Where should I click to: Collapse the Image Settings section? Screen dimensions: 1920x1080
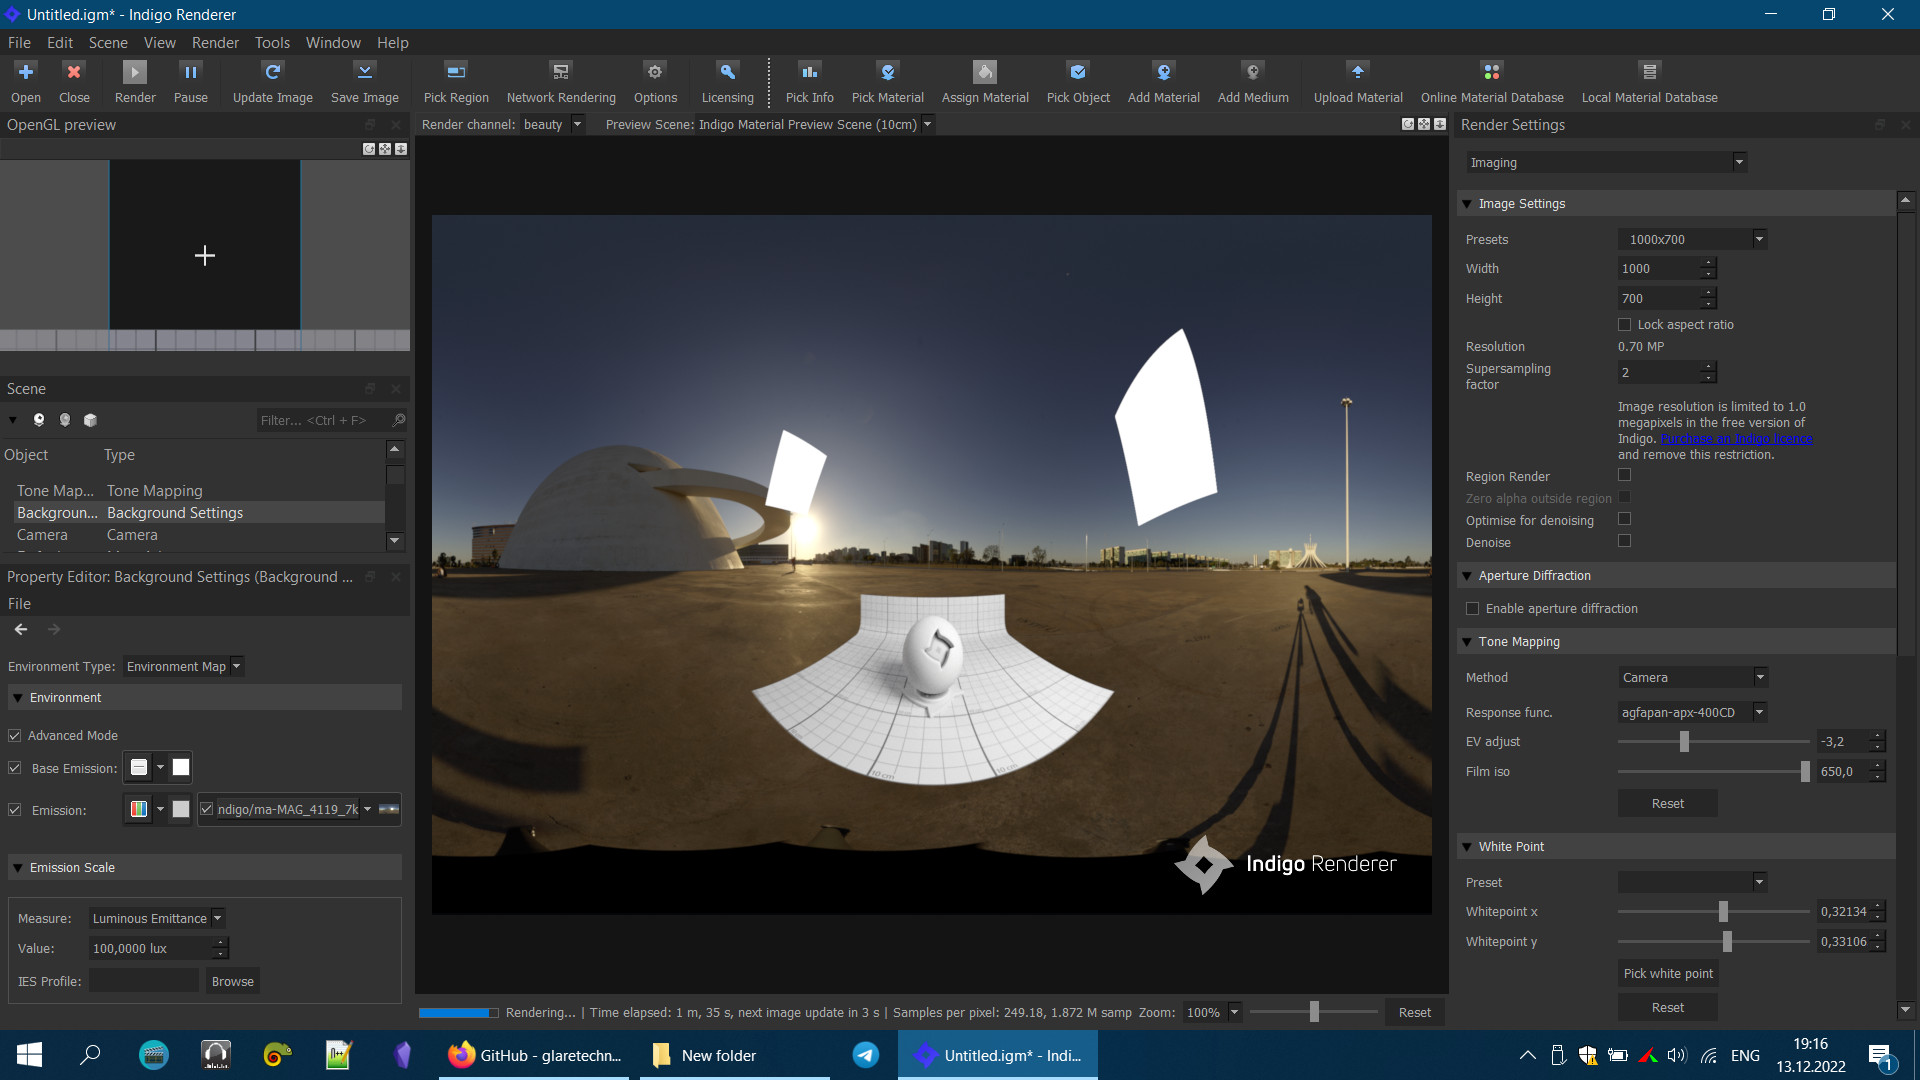[1467, 204]
